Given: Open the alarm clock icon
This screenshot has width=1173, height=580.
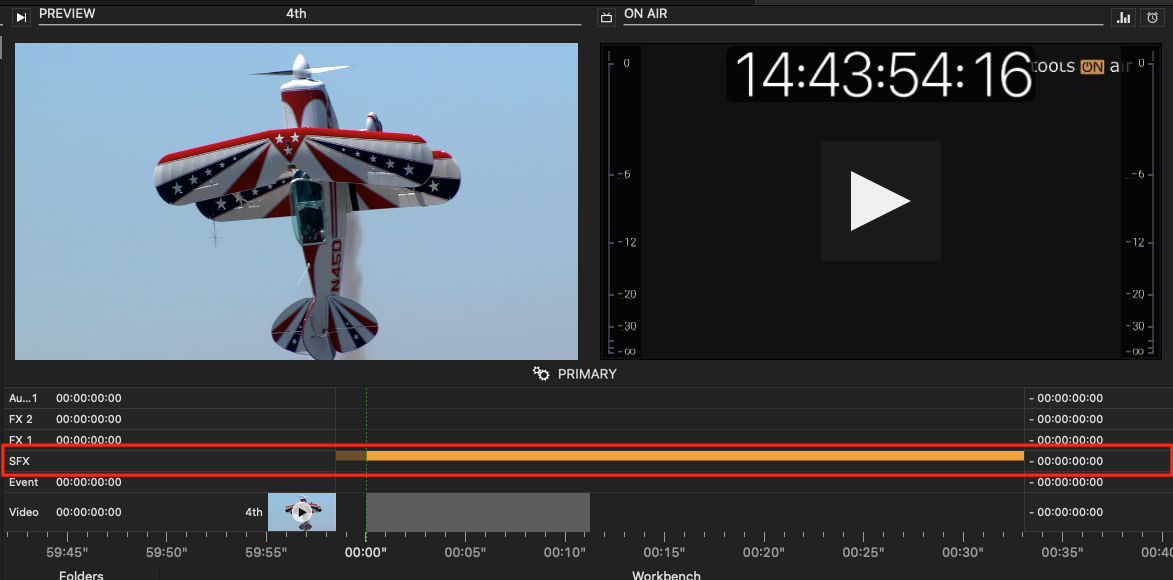Looking at the screenshot, I should 1153,18.
